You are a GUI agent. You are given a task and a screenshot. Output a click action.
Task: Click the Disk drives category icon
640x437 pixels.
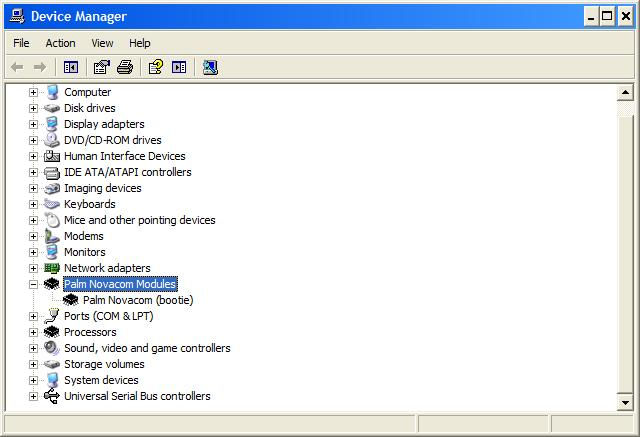tap(52, 108)
